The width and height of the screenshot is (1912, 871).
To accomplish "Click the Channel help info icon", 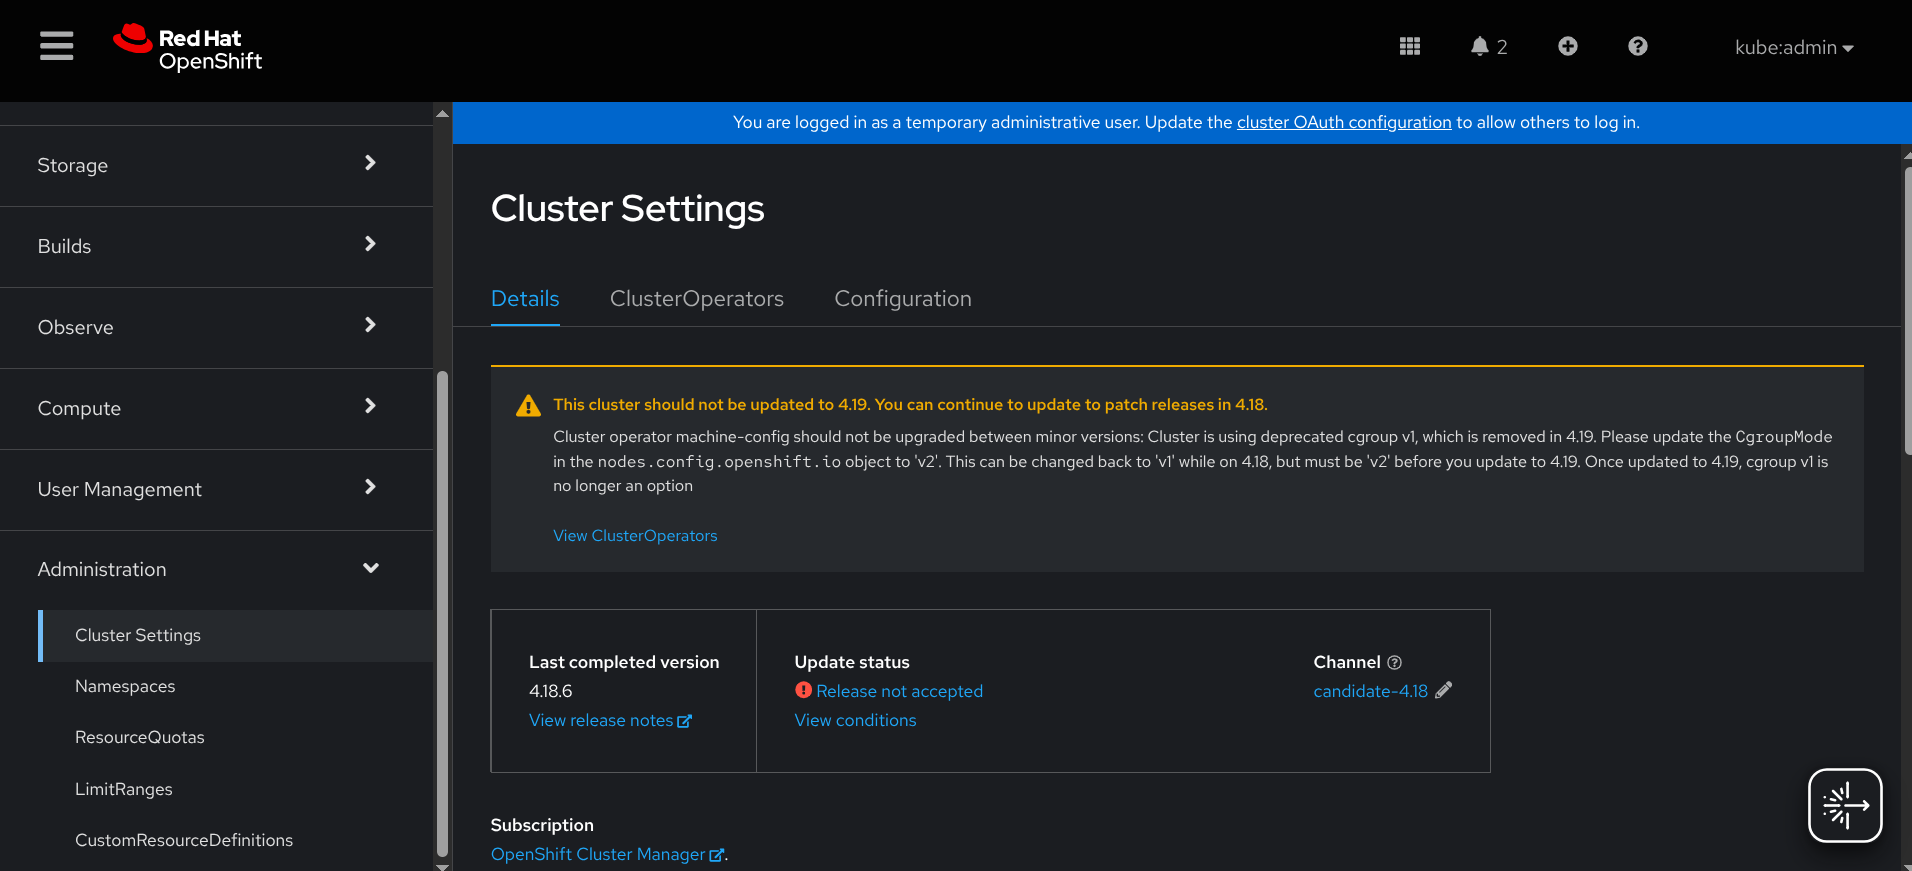I will [1395, 662].
